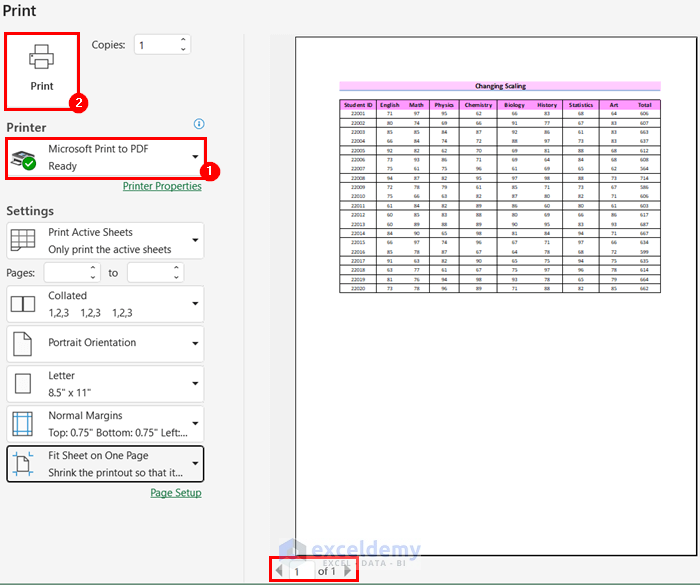The width and height of the screenshot is (700, 585).
Task: Decrement the Pages end value
Action: click(x=176, y=277)
